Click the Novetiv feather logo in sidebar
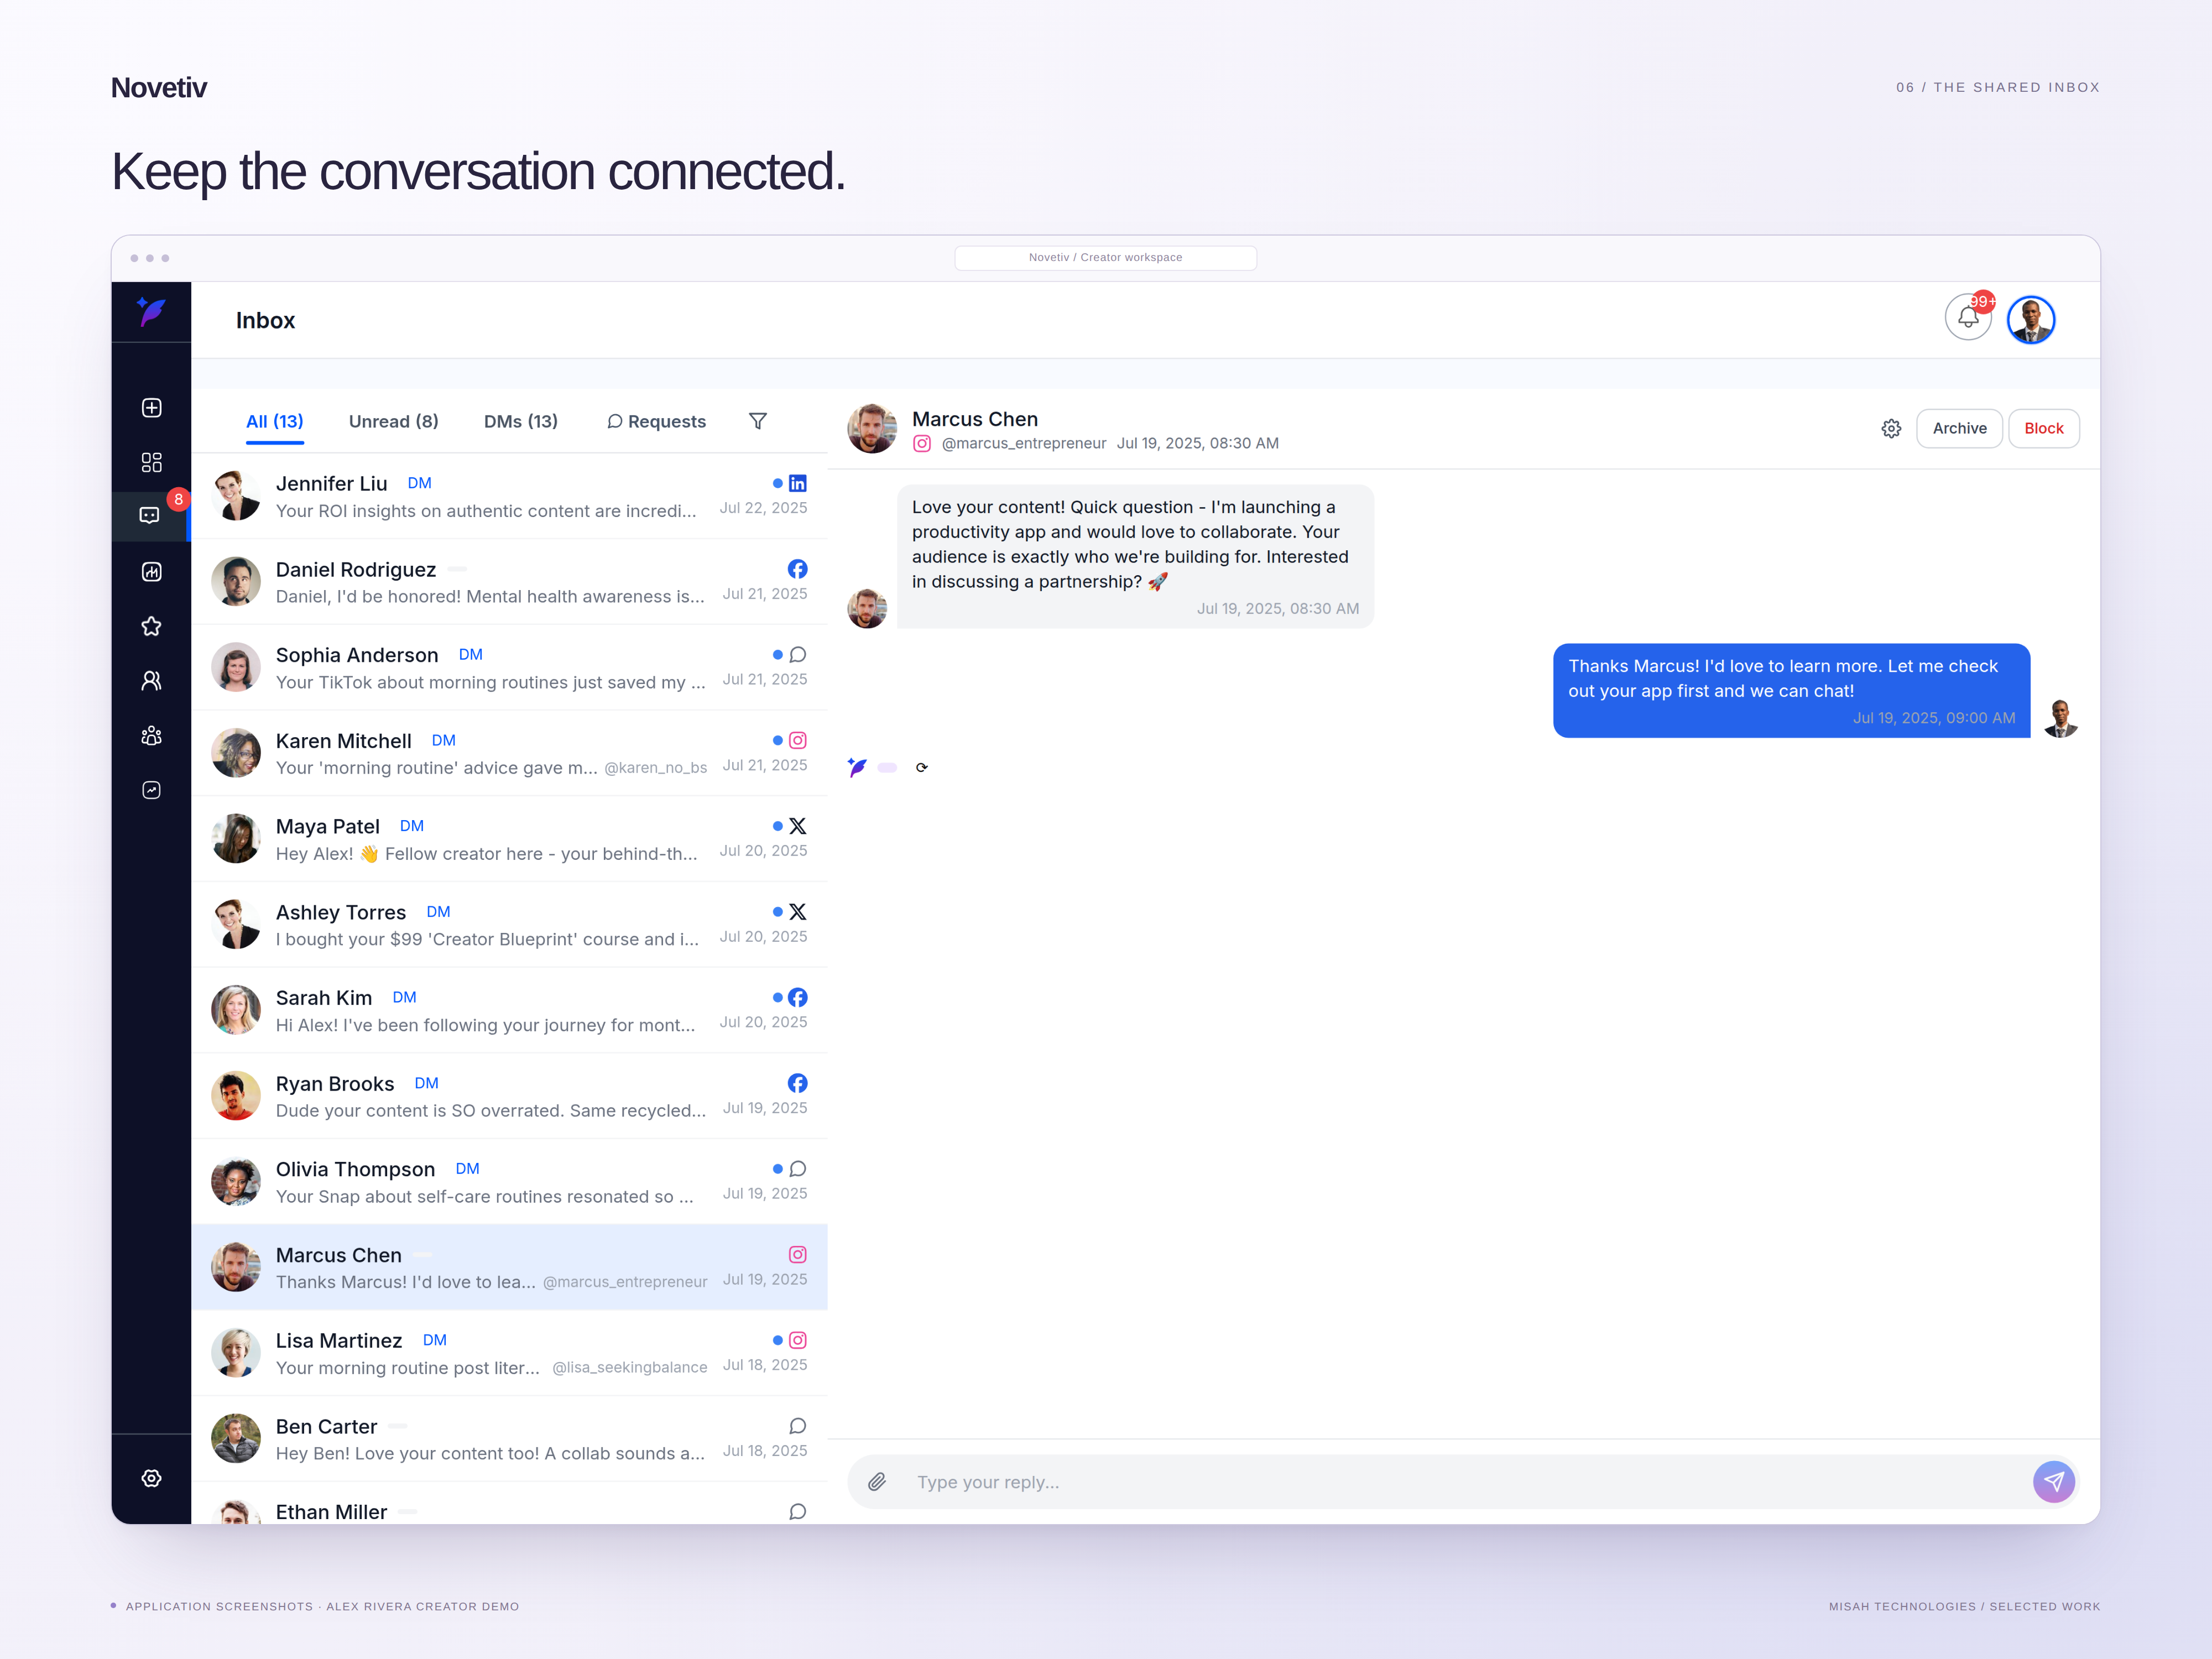Screen dimensions: 2212x1659 tap(151, 312)
